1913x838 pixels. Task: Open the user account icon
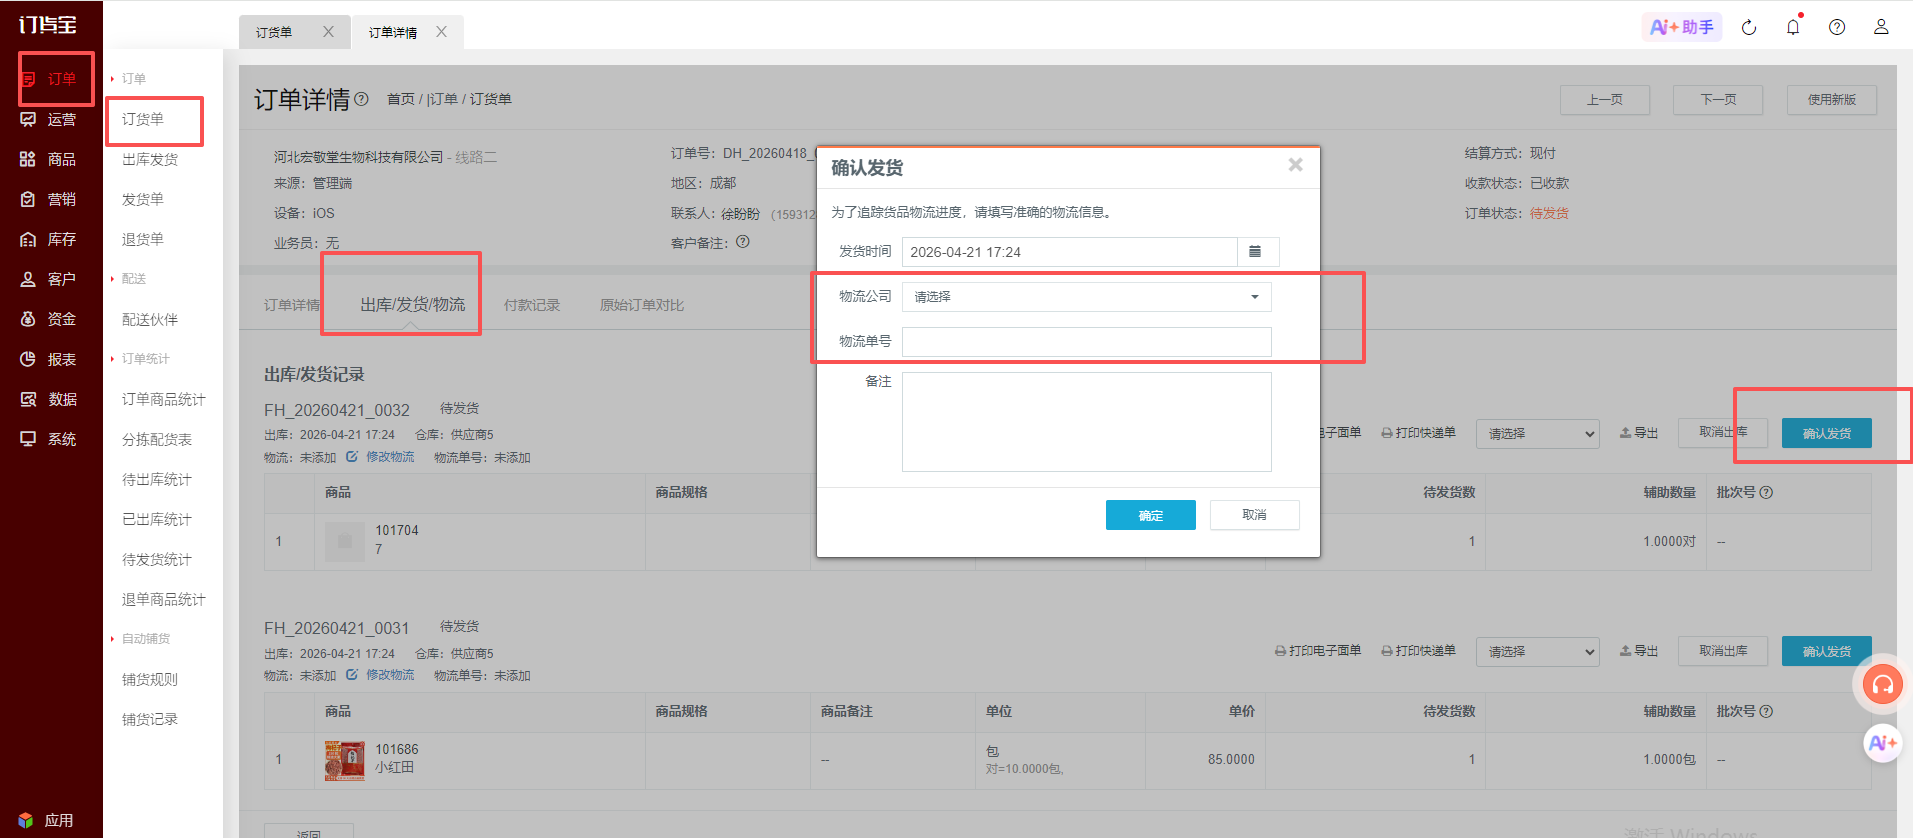pyautogui.click(x=1881, y=27)
